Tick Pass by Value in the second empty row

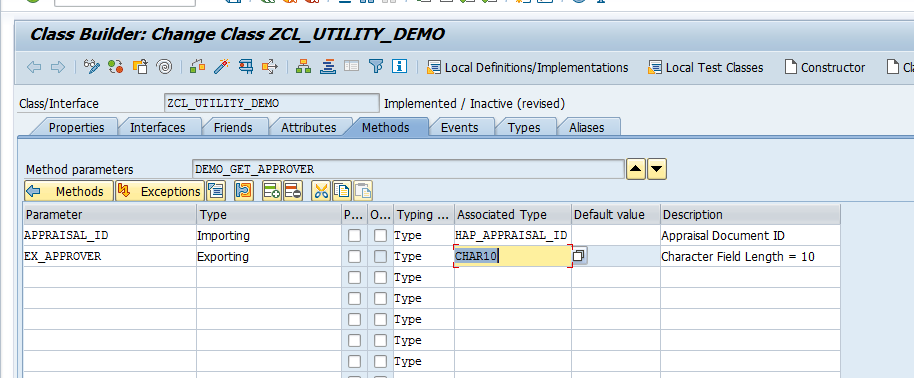[354, 299]
